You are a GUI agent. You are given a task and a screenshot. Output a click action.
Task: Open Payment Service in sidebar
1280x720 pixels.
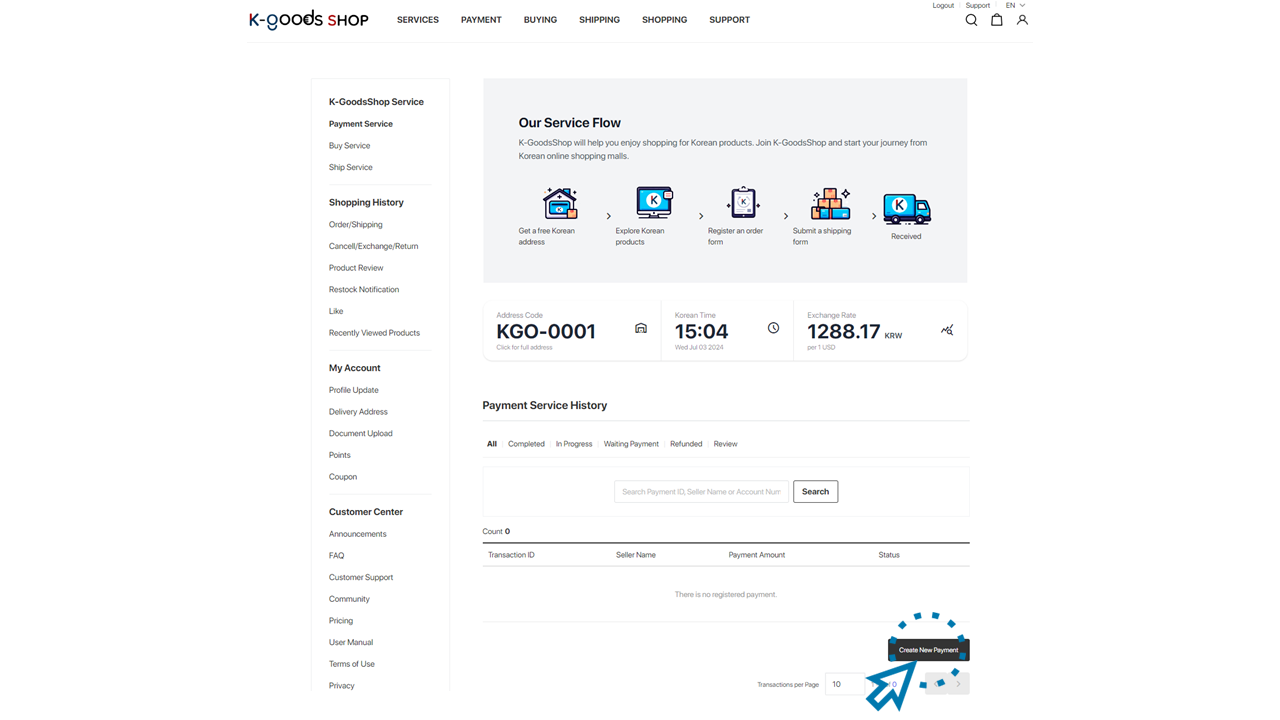click(x=361, y=124)
